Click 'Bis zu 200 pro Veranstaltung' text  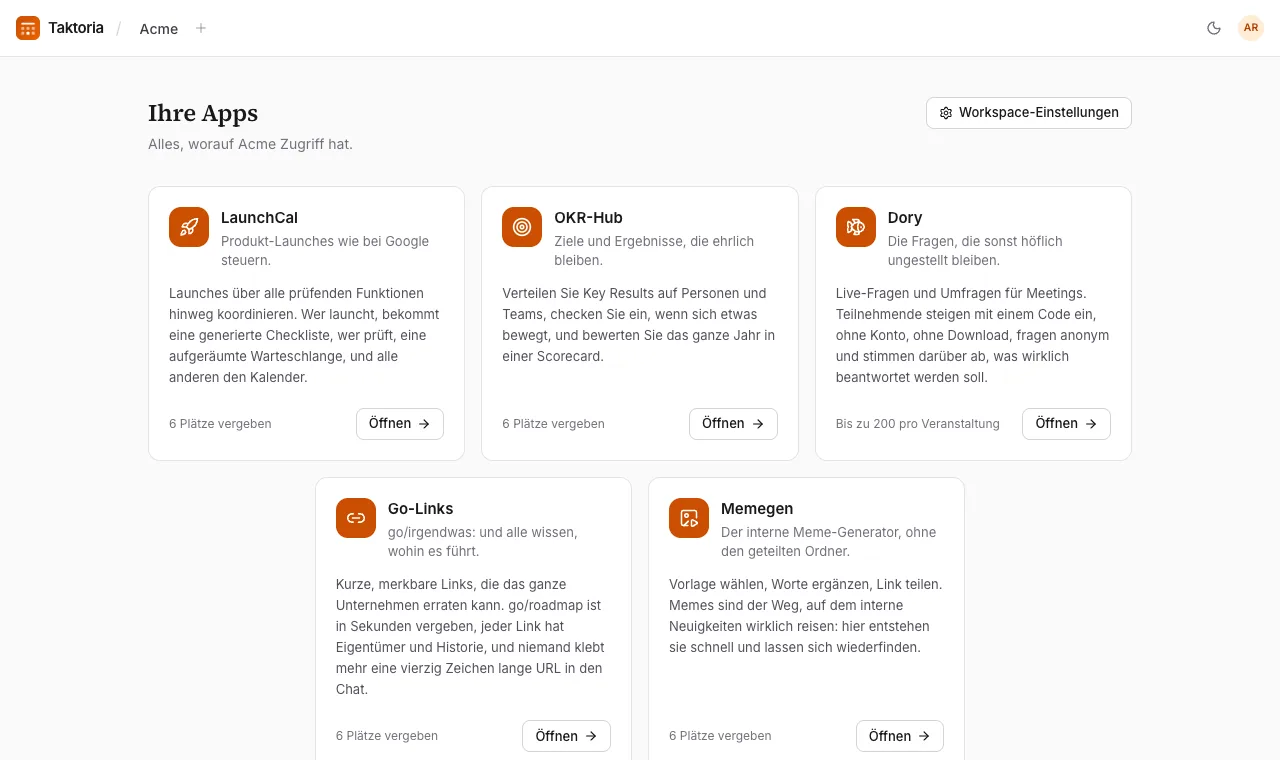coord(918,424)
